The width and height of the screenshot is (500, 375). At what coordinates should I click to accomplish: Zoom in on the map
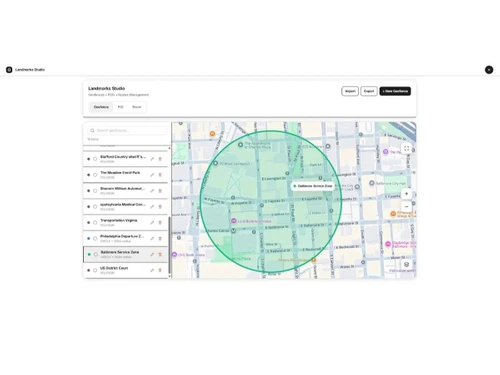pos(406,194)
